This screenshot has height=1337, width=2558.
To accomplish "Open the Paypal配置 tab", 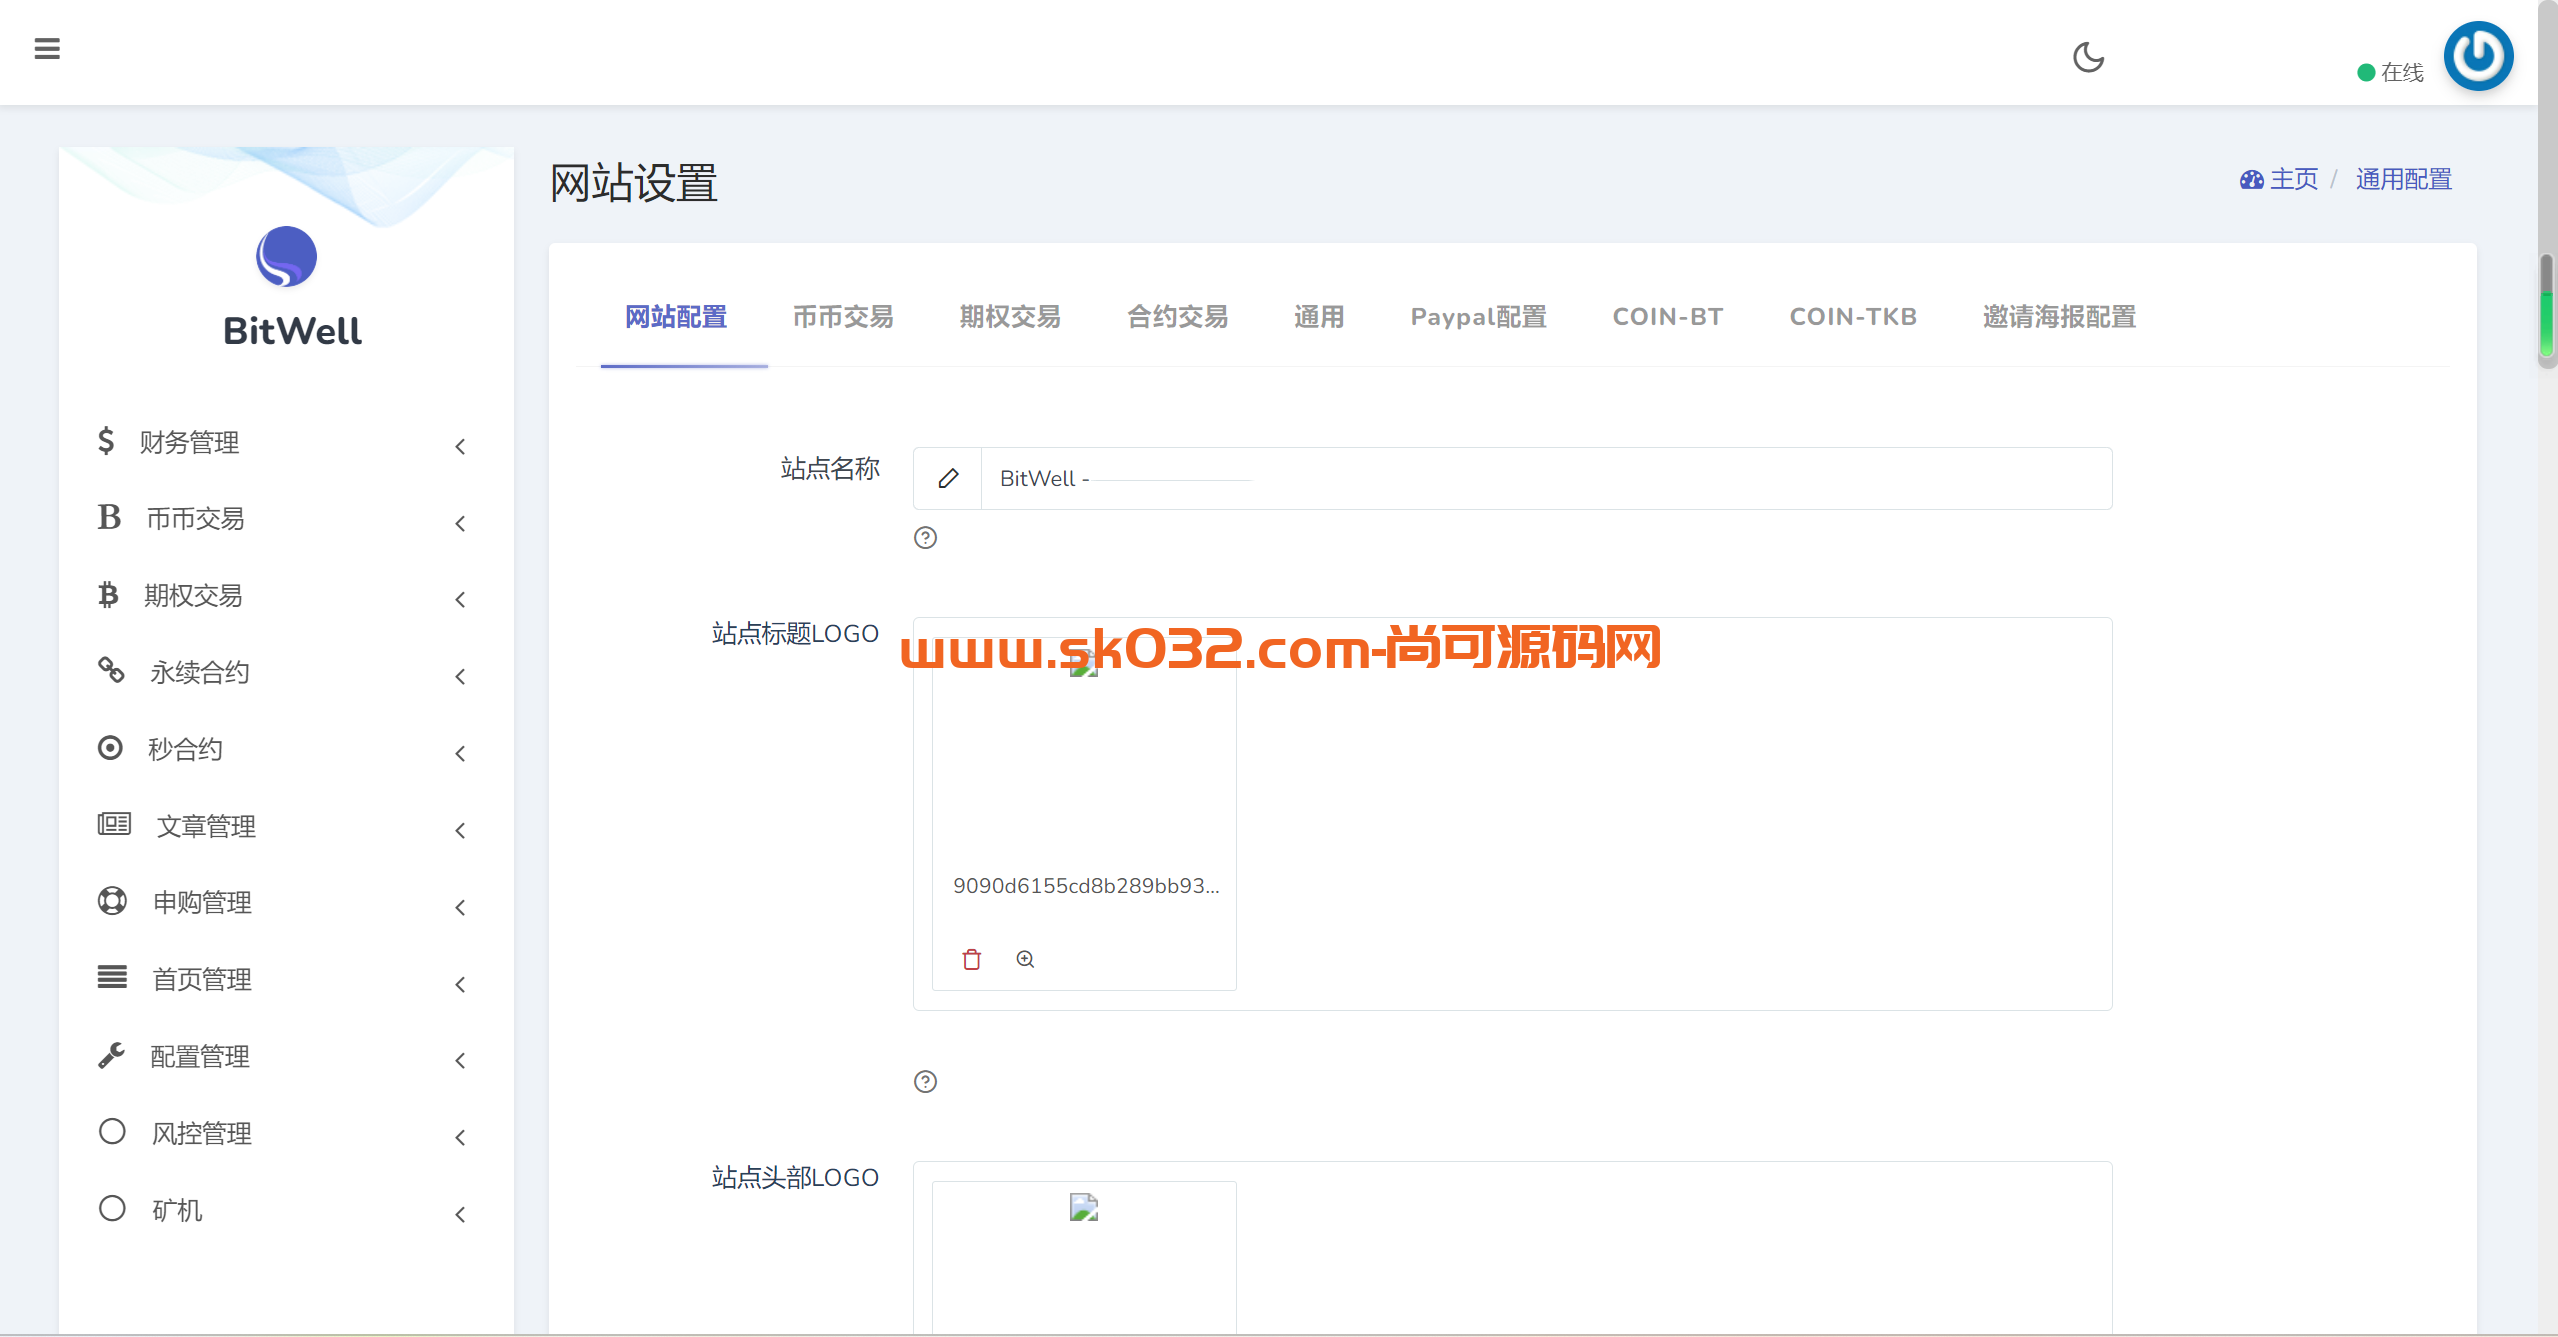I will point(1478,317).
